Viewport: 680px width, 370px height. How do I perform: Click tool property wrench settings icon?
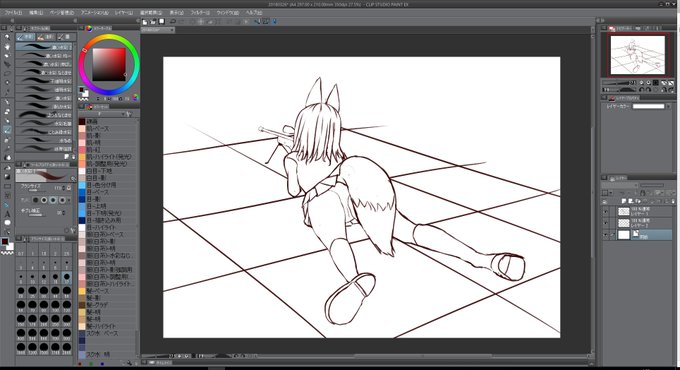[x=72, y=231]
